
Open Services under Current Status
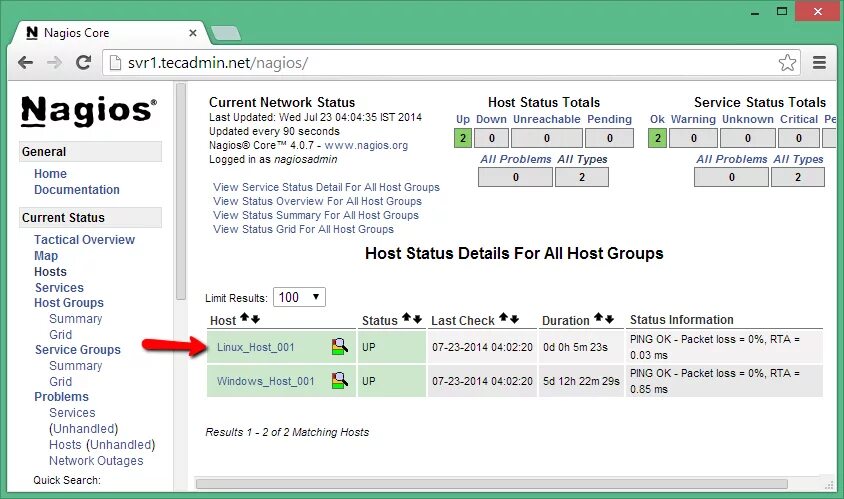pos(59,287)
